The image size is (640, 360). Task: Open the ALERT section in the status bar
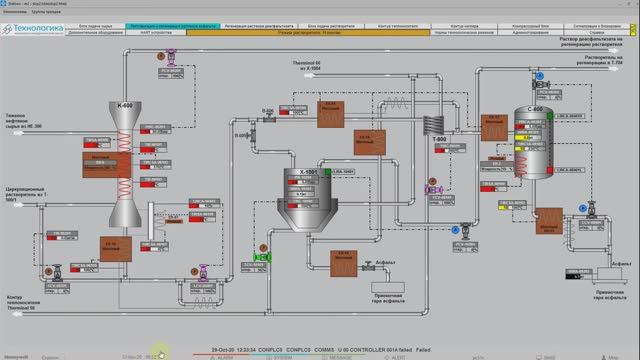395,358
